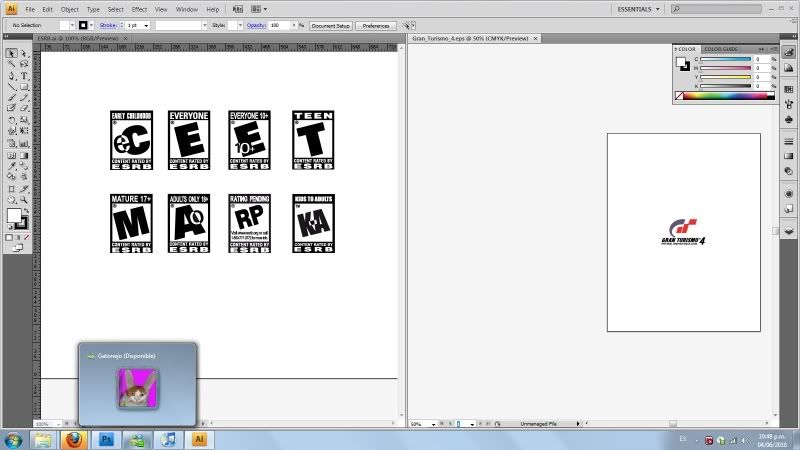Select the Rectangle tool
The width and height of the screenshot is (800, 450).
point(23,87)
